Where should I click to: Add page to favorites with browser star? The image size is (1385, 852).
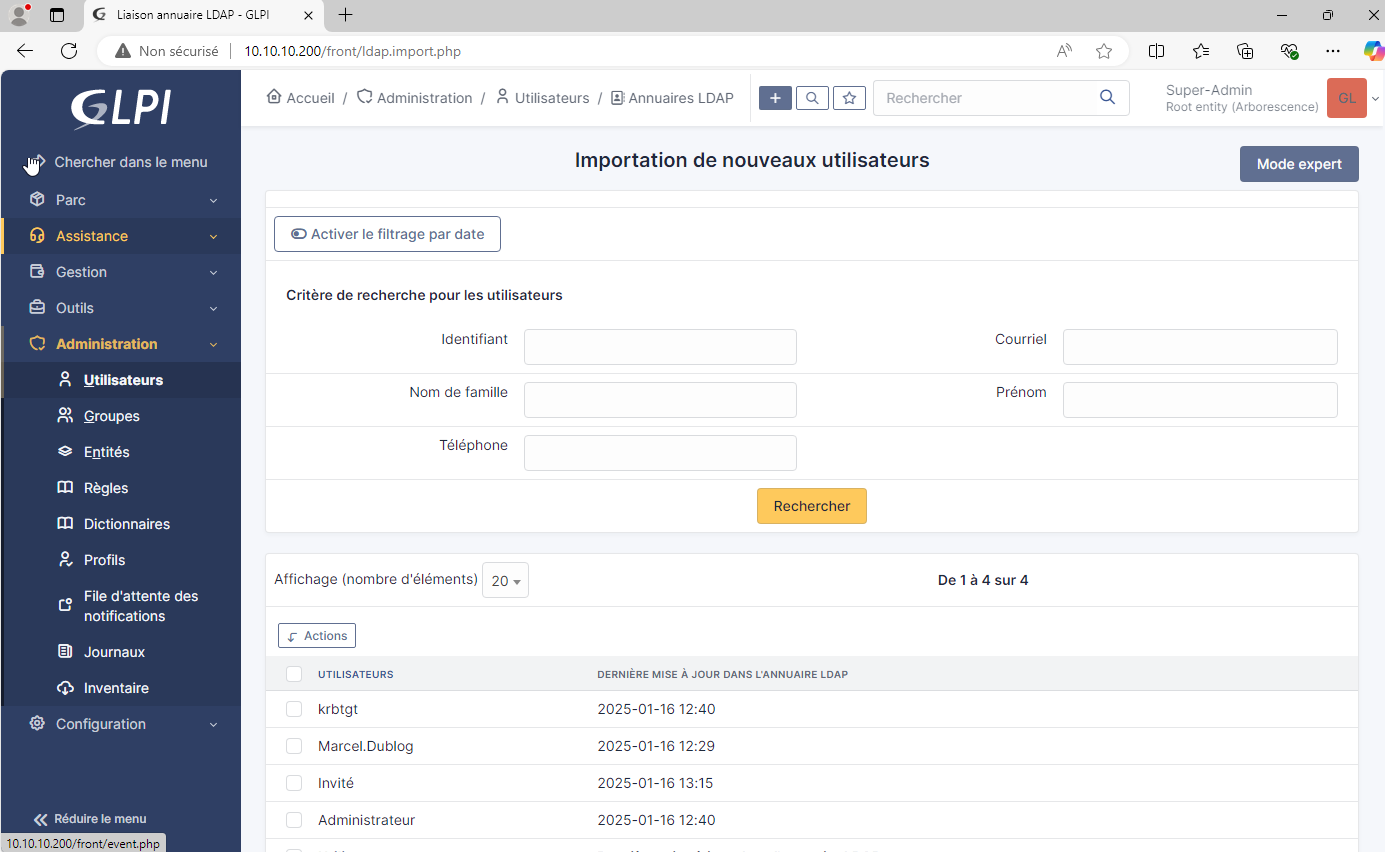pos(1104,51)
